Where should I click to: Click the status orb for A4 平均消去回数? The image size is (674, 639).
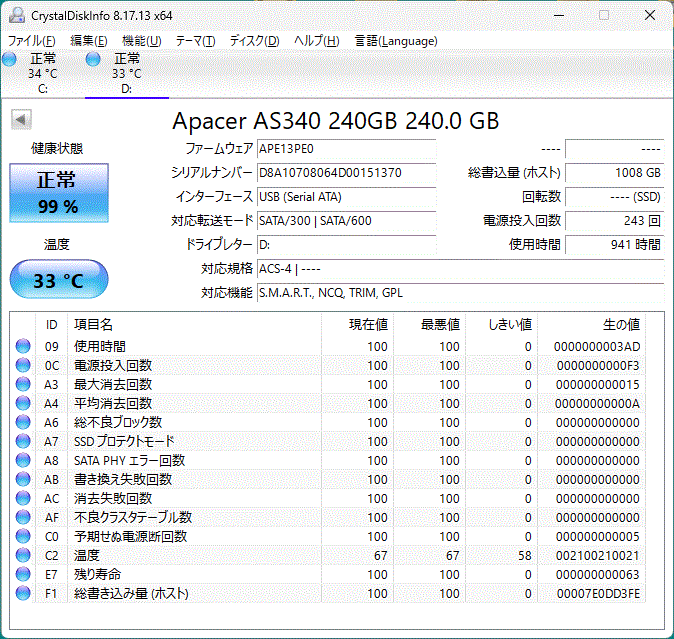coord(23,403)
